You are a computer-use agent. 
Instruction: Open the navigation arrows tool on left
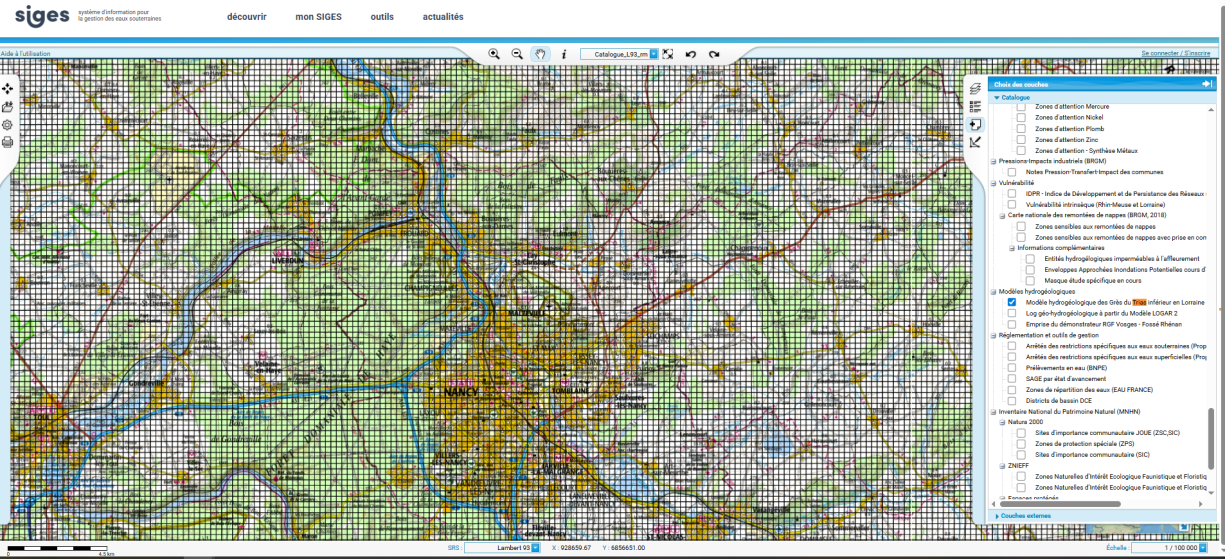tap(7, 89)
